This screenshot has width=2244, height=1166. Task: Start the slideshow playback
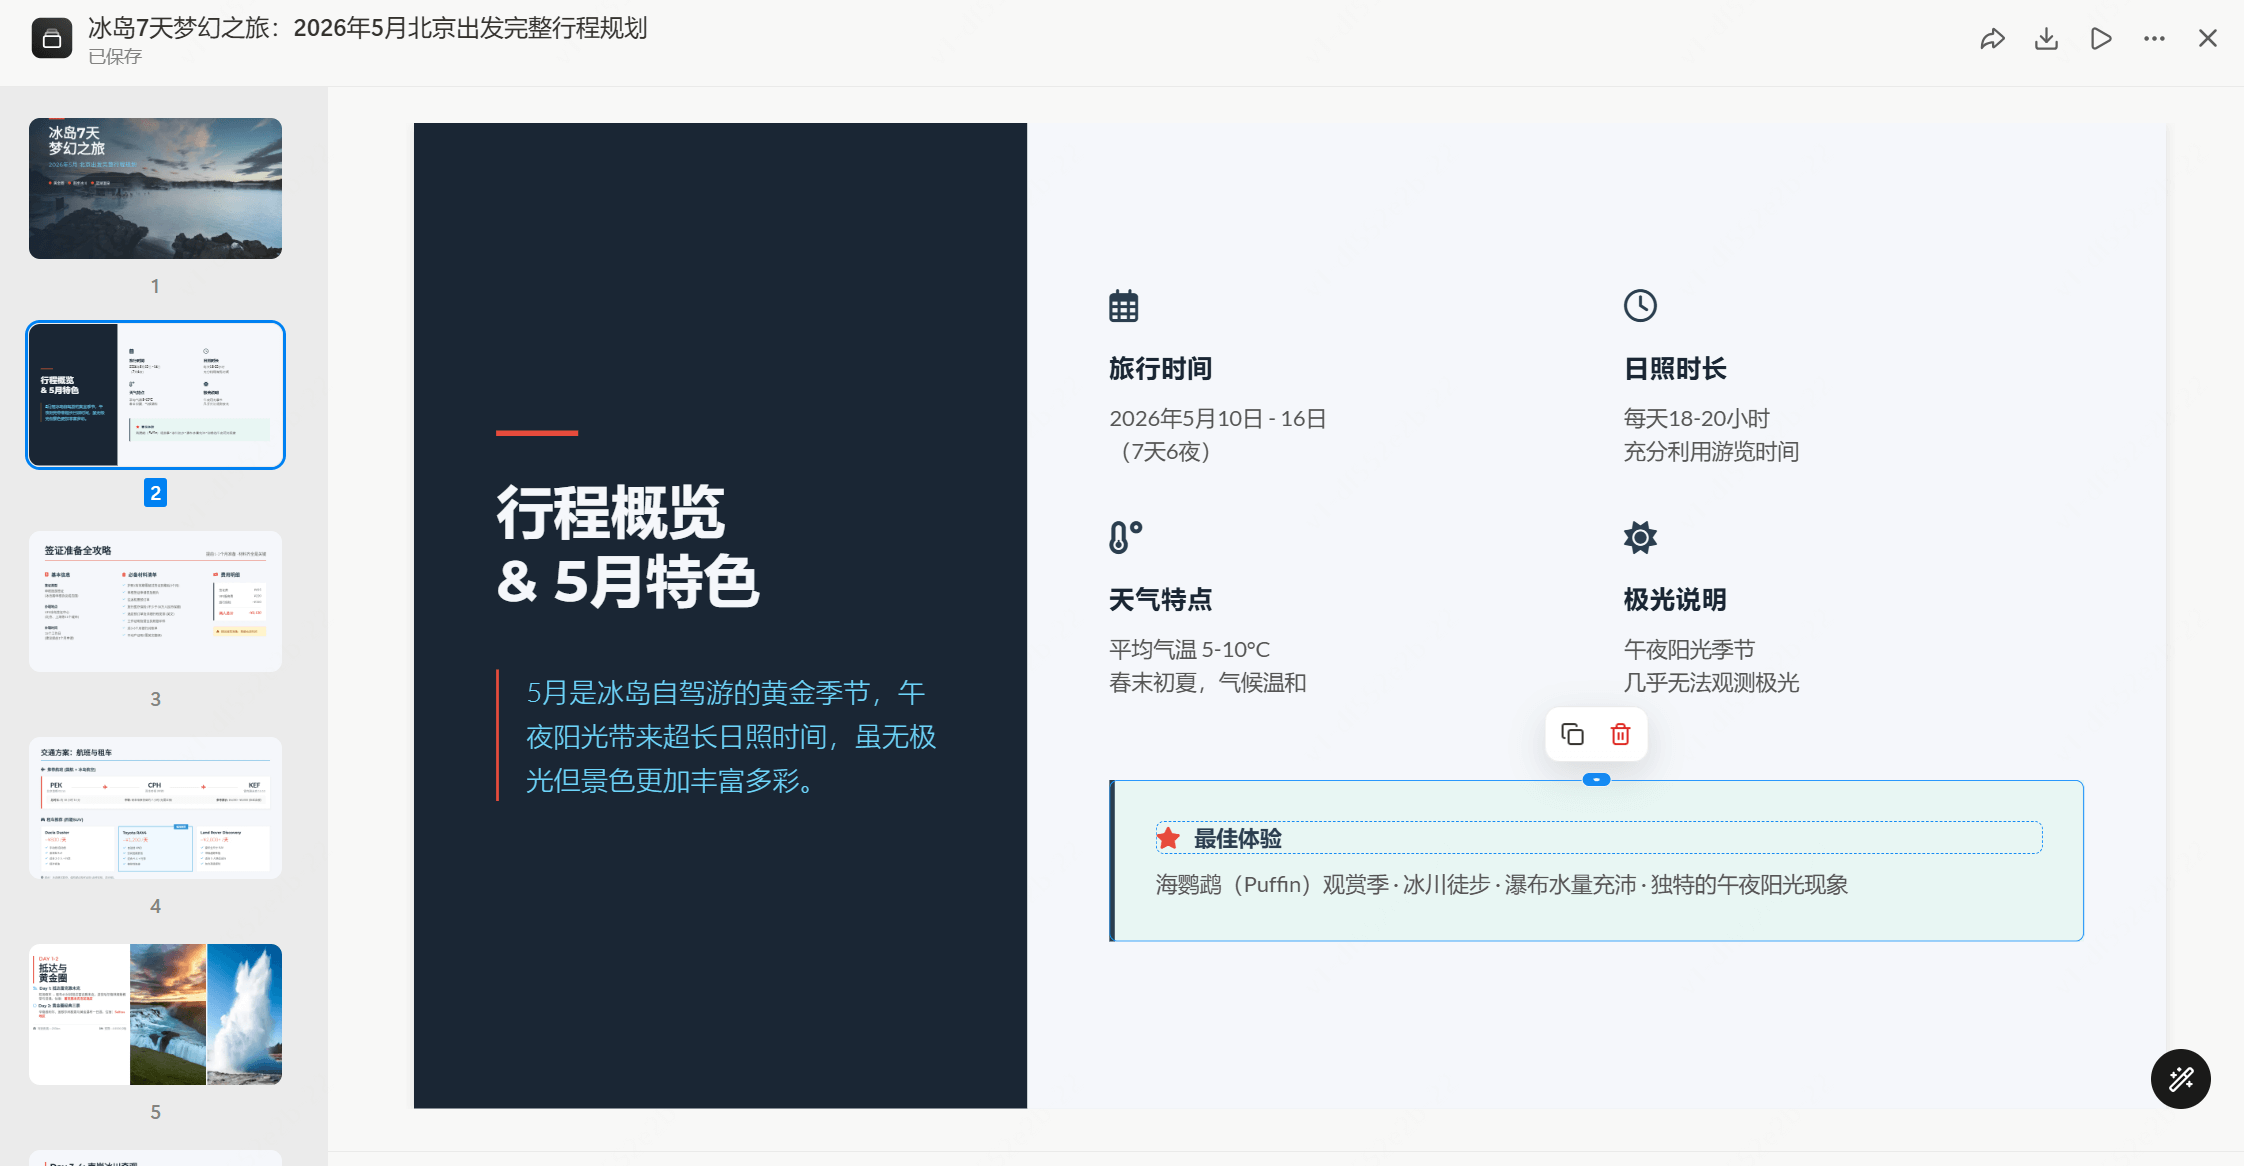pyautogui.click(x=2101, y=39)
